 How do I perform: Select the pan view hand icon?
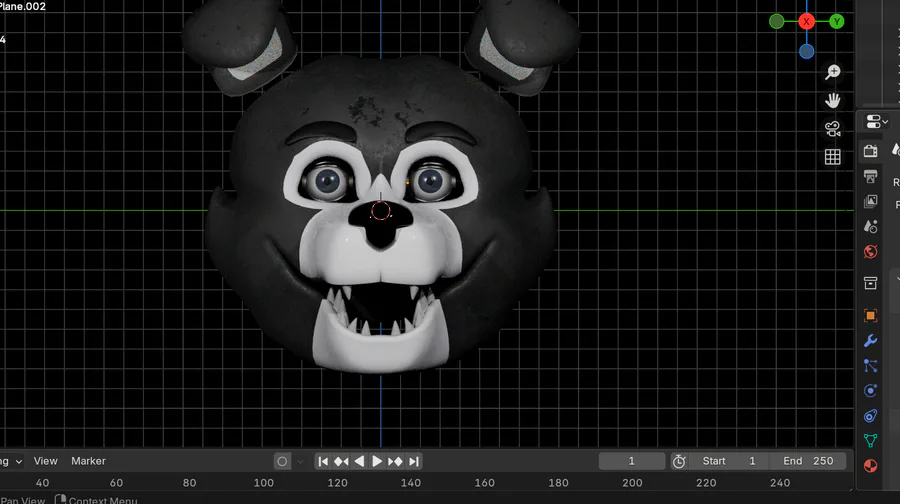833,100
